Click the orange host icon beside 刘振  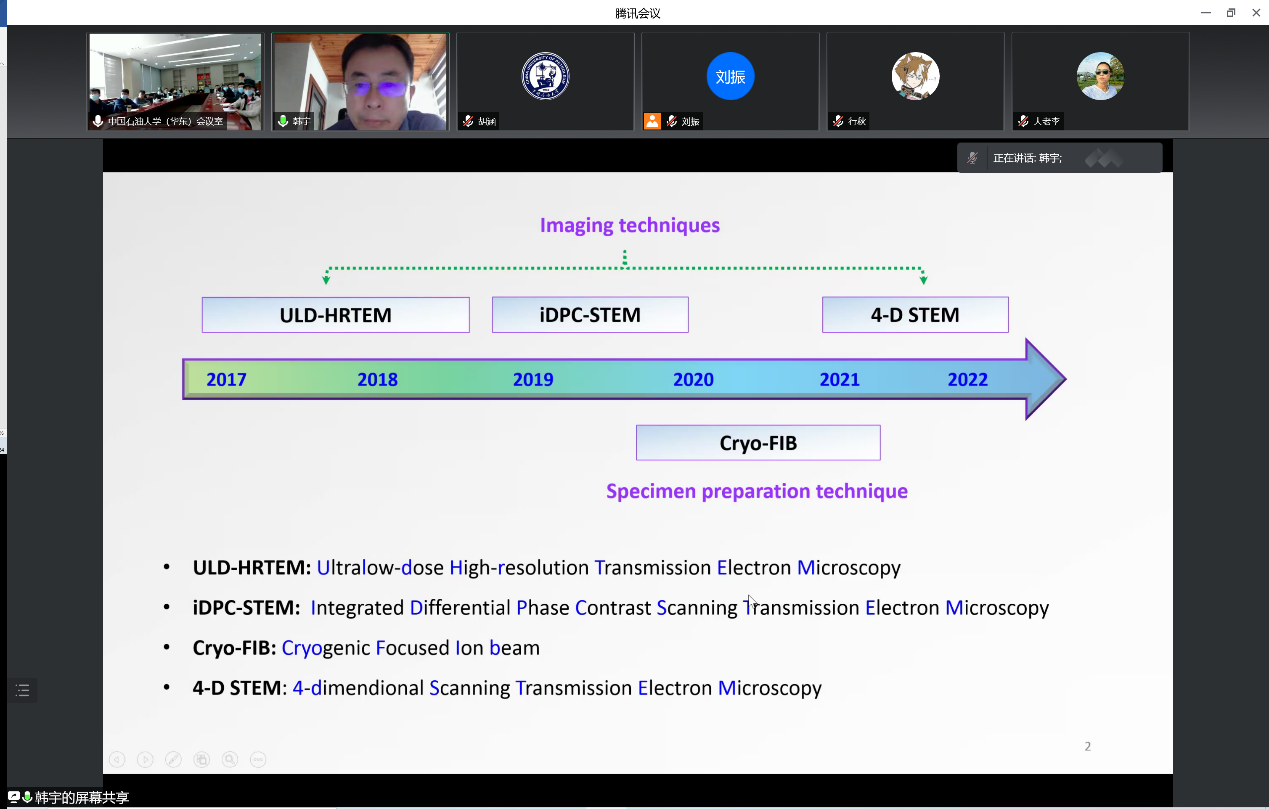tap(652, 121)
